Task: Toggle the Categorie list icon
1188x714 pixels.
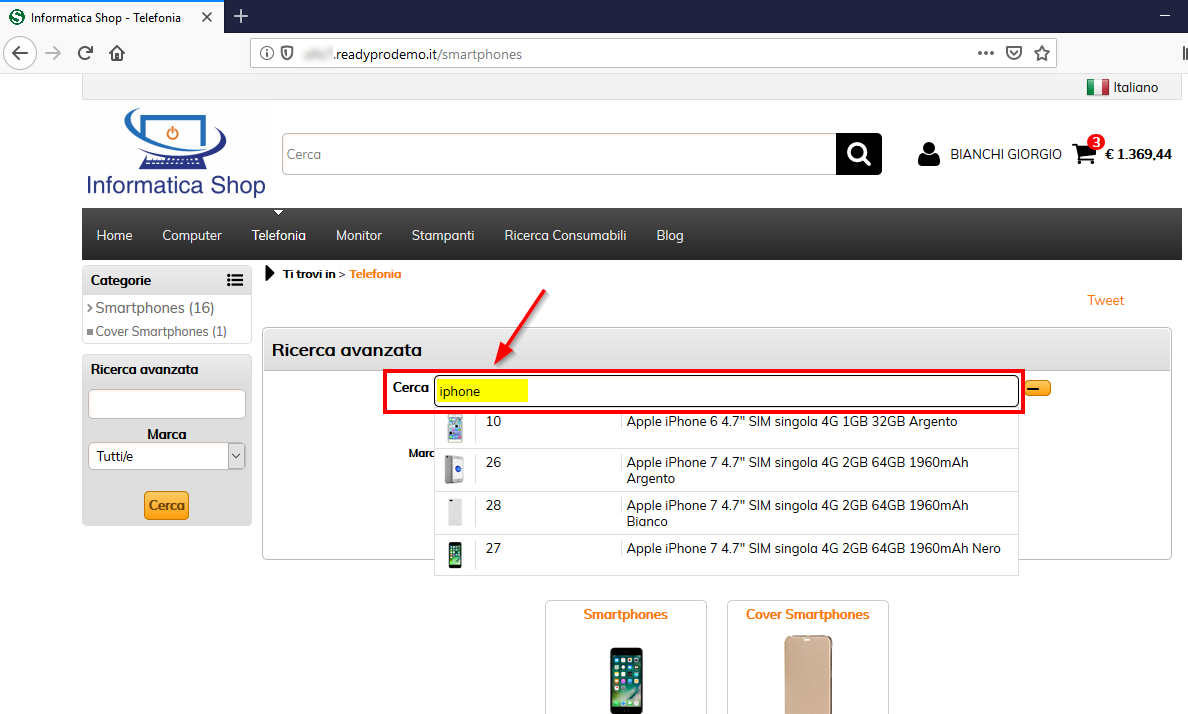Action: (x=235, y=280)
